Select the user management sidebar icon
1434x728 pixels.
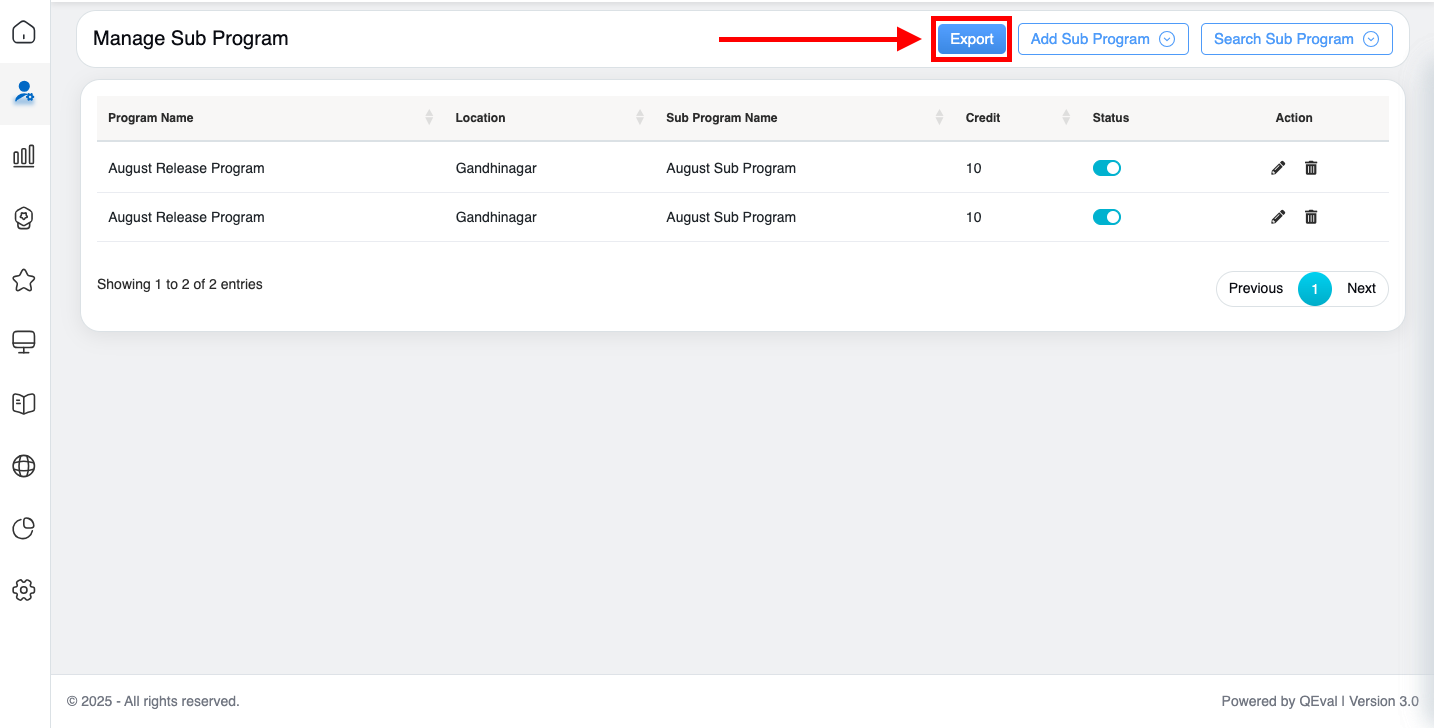(24, 93)
